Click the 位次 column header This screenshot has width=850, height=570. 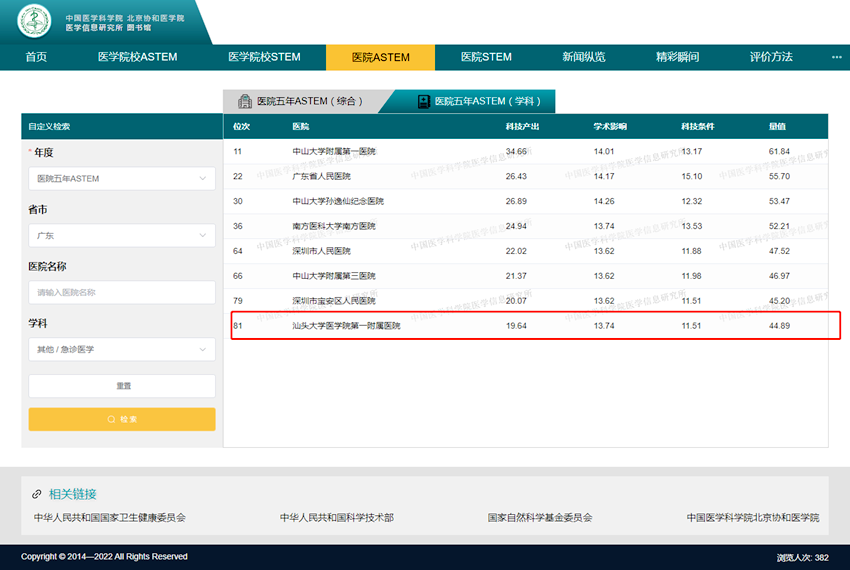[241, 126]
